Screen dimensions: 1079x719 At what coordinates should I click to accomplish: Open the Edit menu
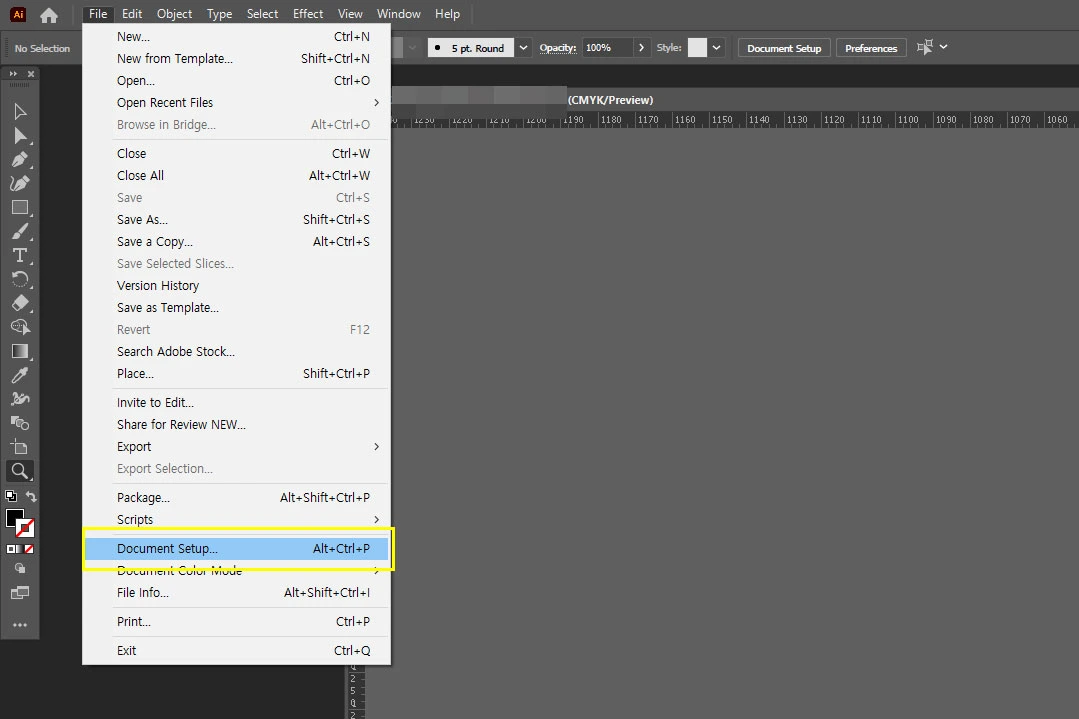pyautogui.click(x=132, y=14)
